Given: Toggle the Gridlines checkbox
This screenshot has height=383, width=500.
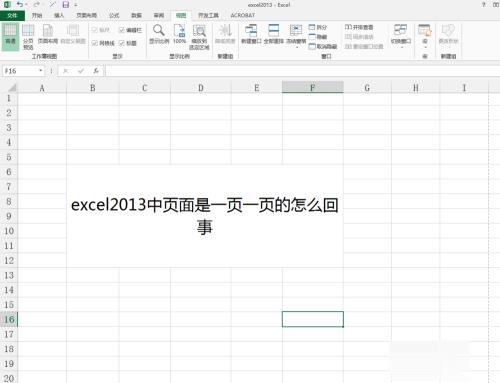Looking at the screenshot, I should pyautogui.click(x=103, y=43).
